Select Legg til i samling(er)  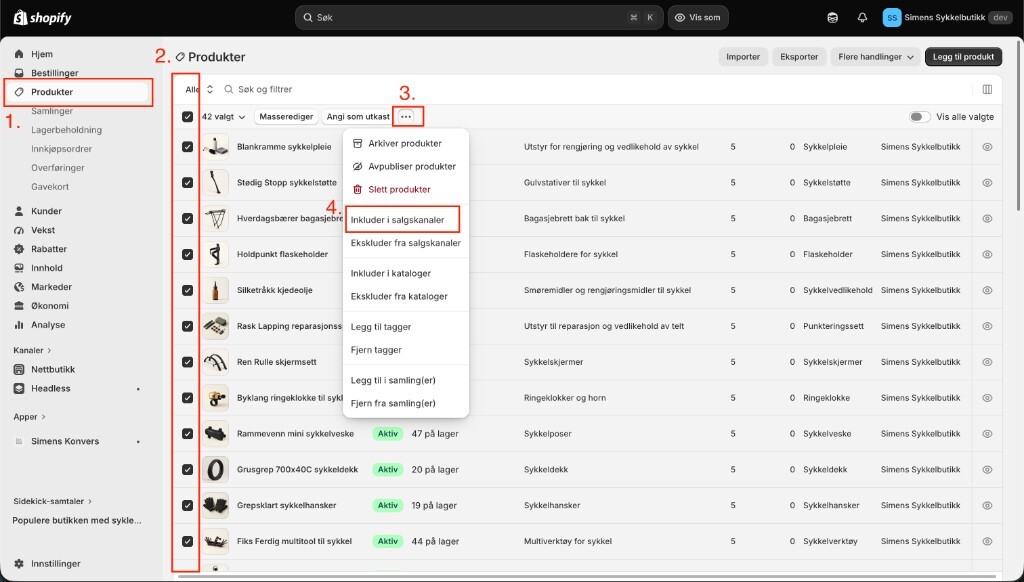(406, 380)
